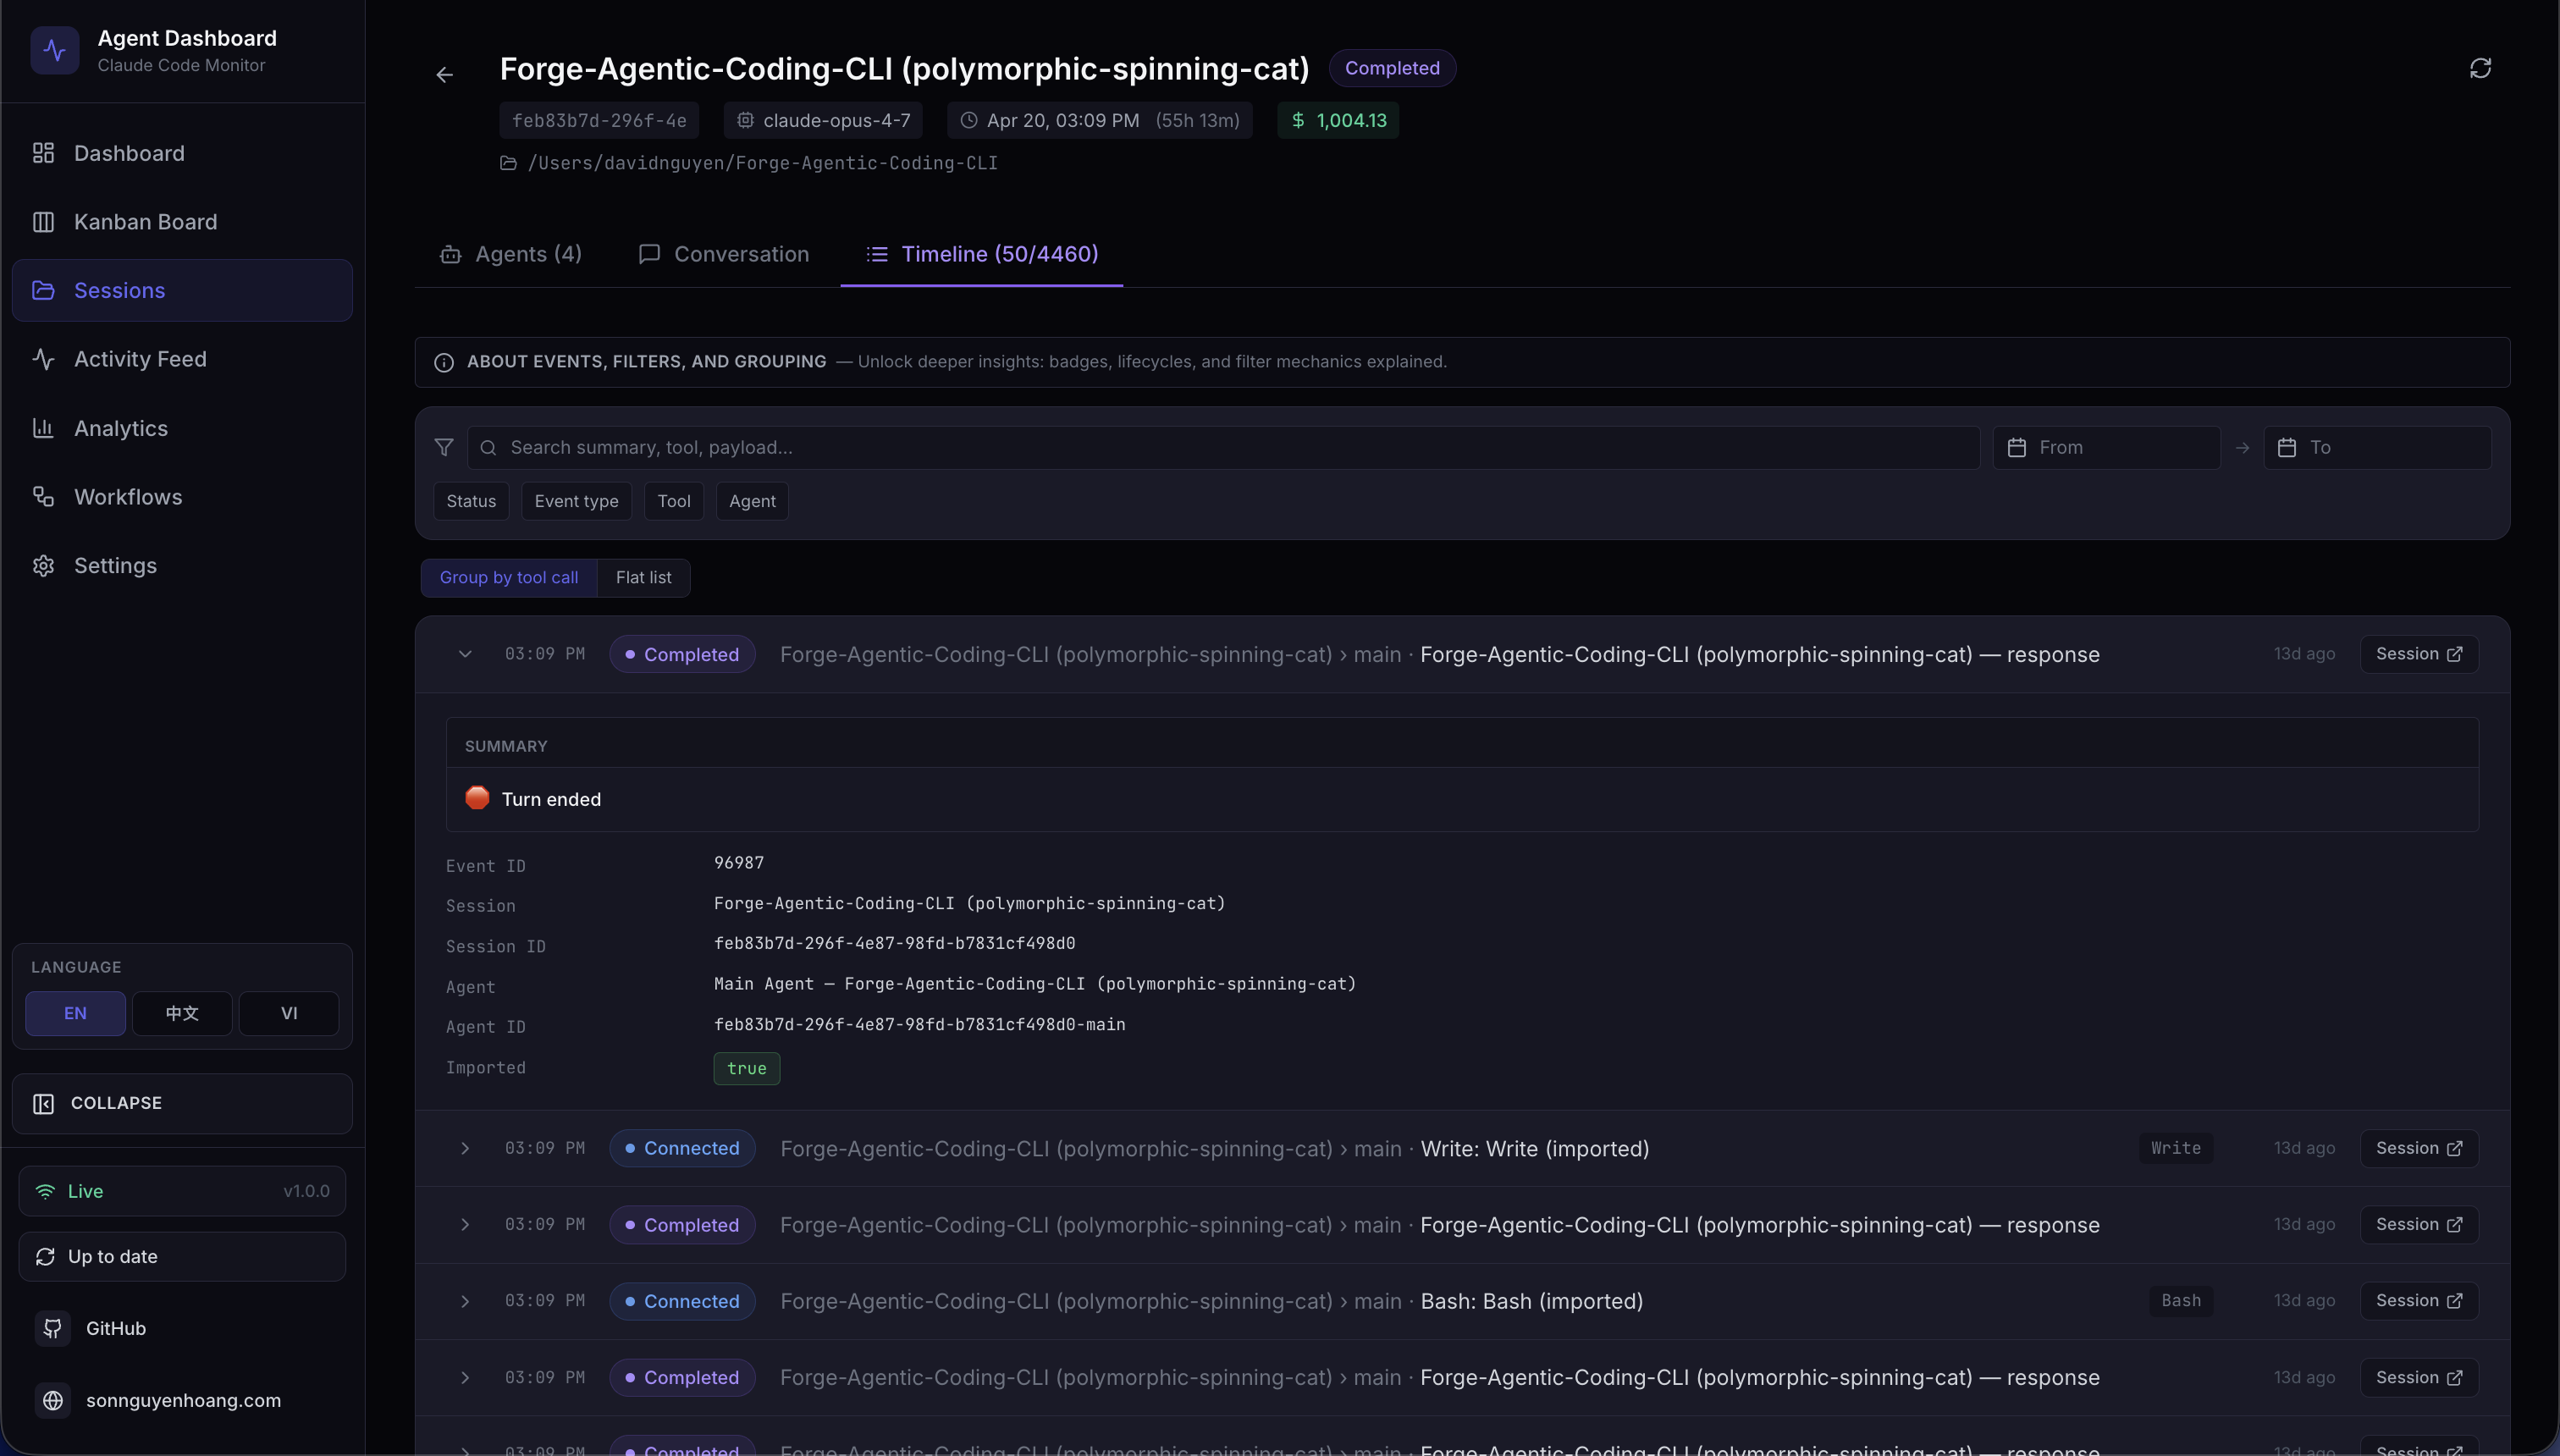The width and height of the screenshot is (2560, 1456).
Task: Click the clock icon next to Apr 20
Action: point(968,120)
